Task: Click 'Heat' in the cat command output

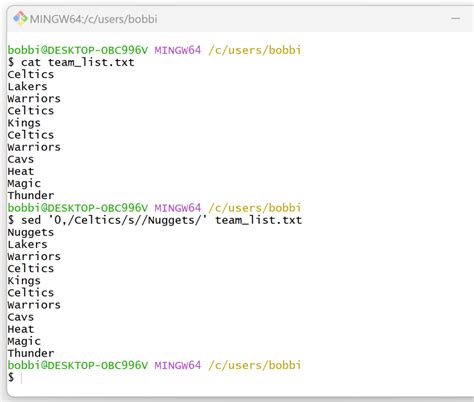Action: pyautogui.click(x=21, y=171)
